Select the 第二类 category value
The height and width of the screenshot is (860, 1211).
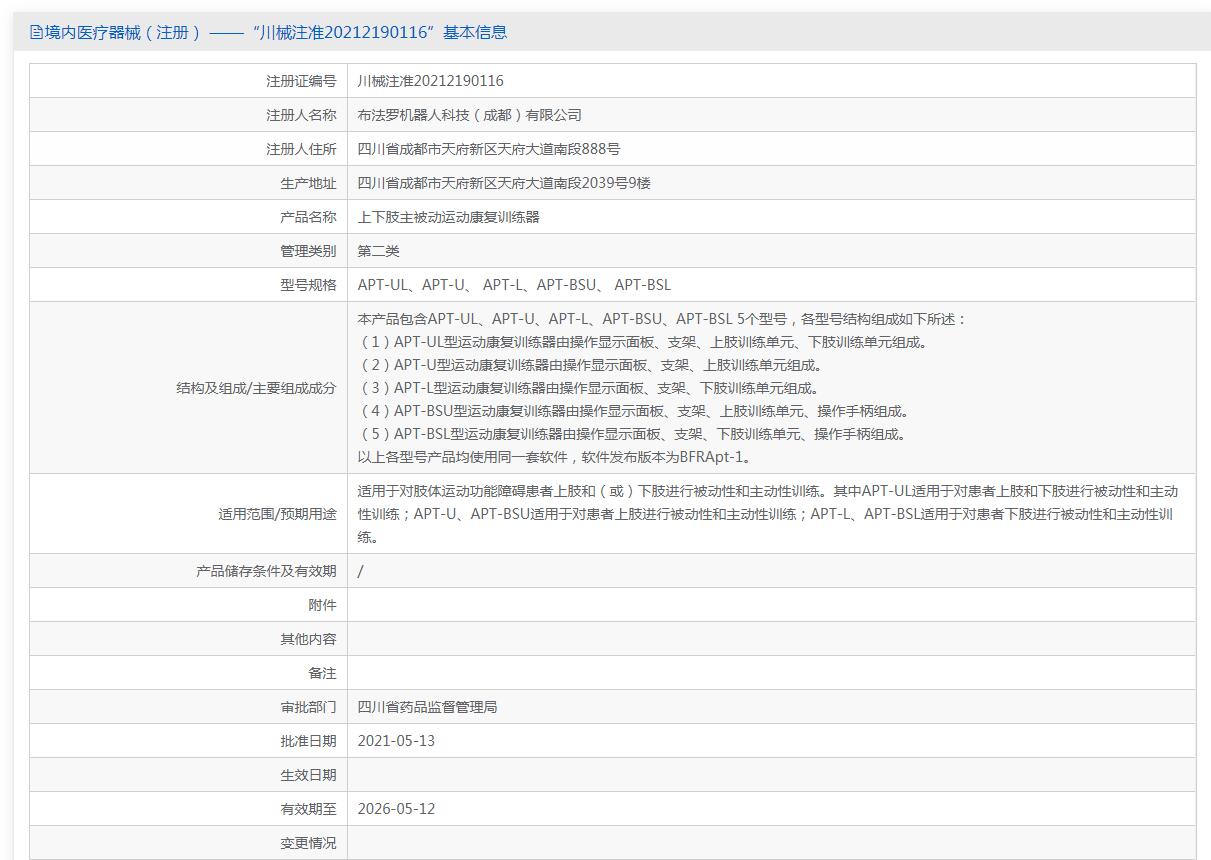tap(379, 251)
